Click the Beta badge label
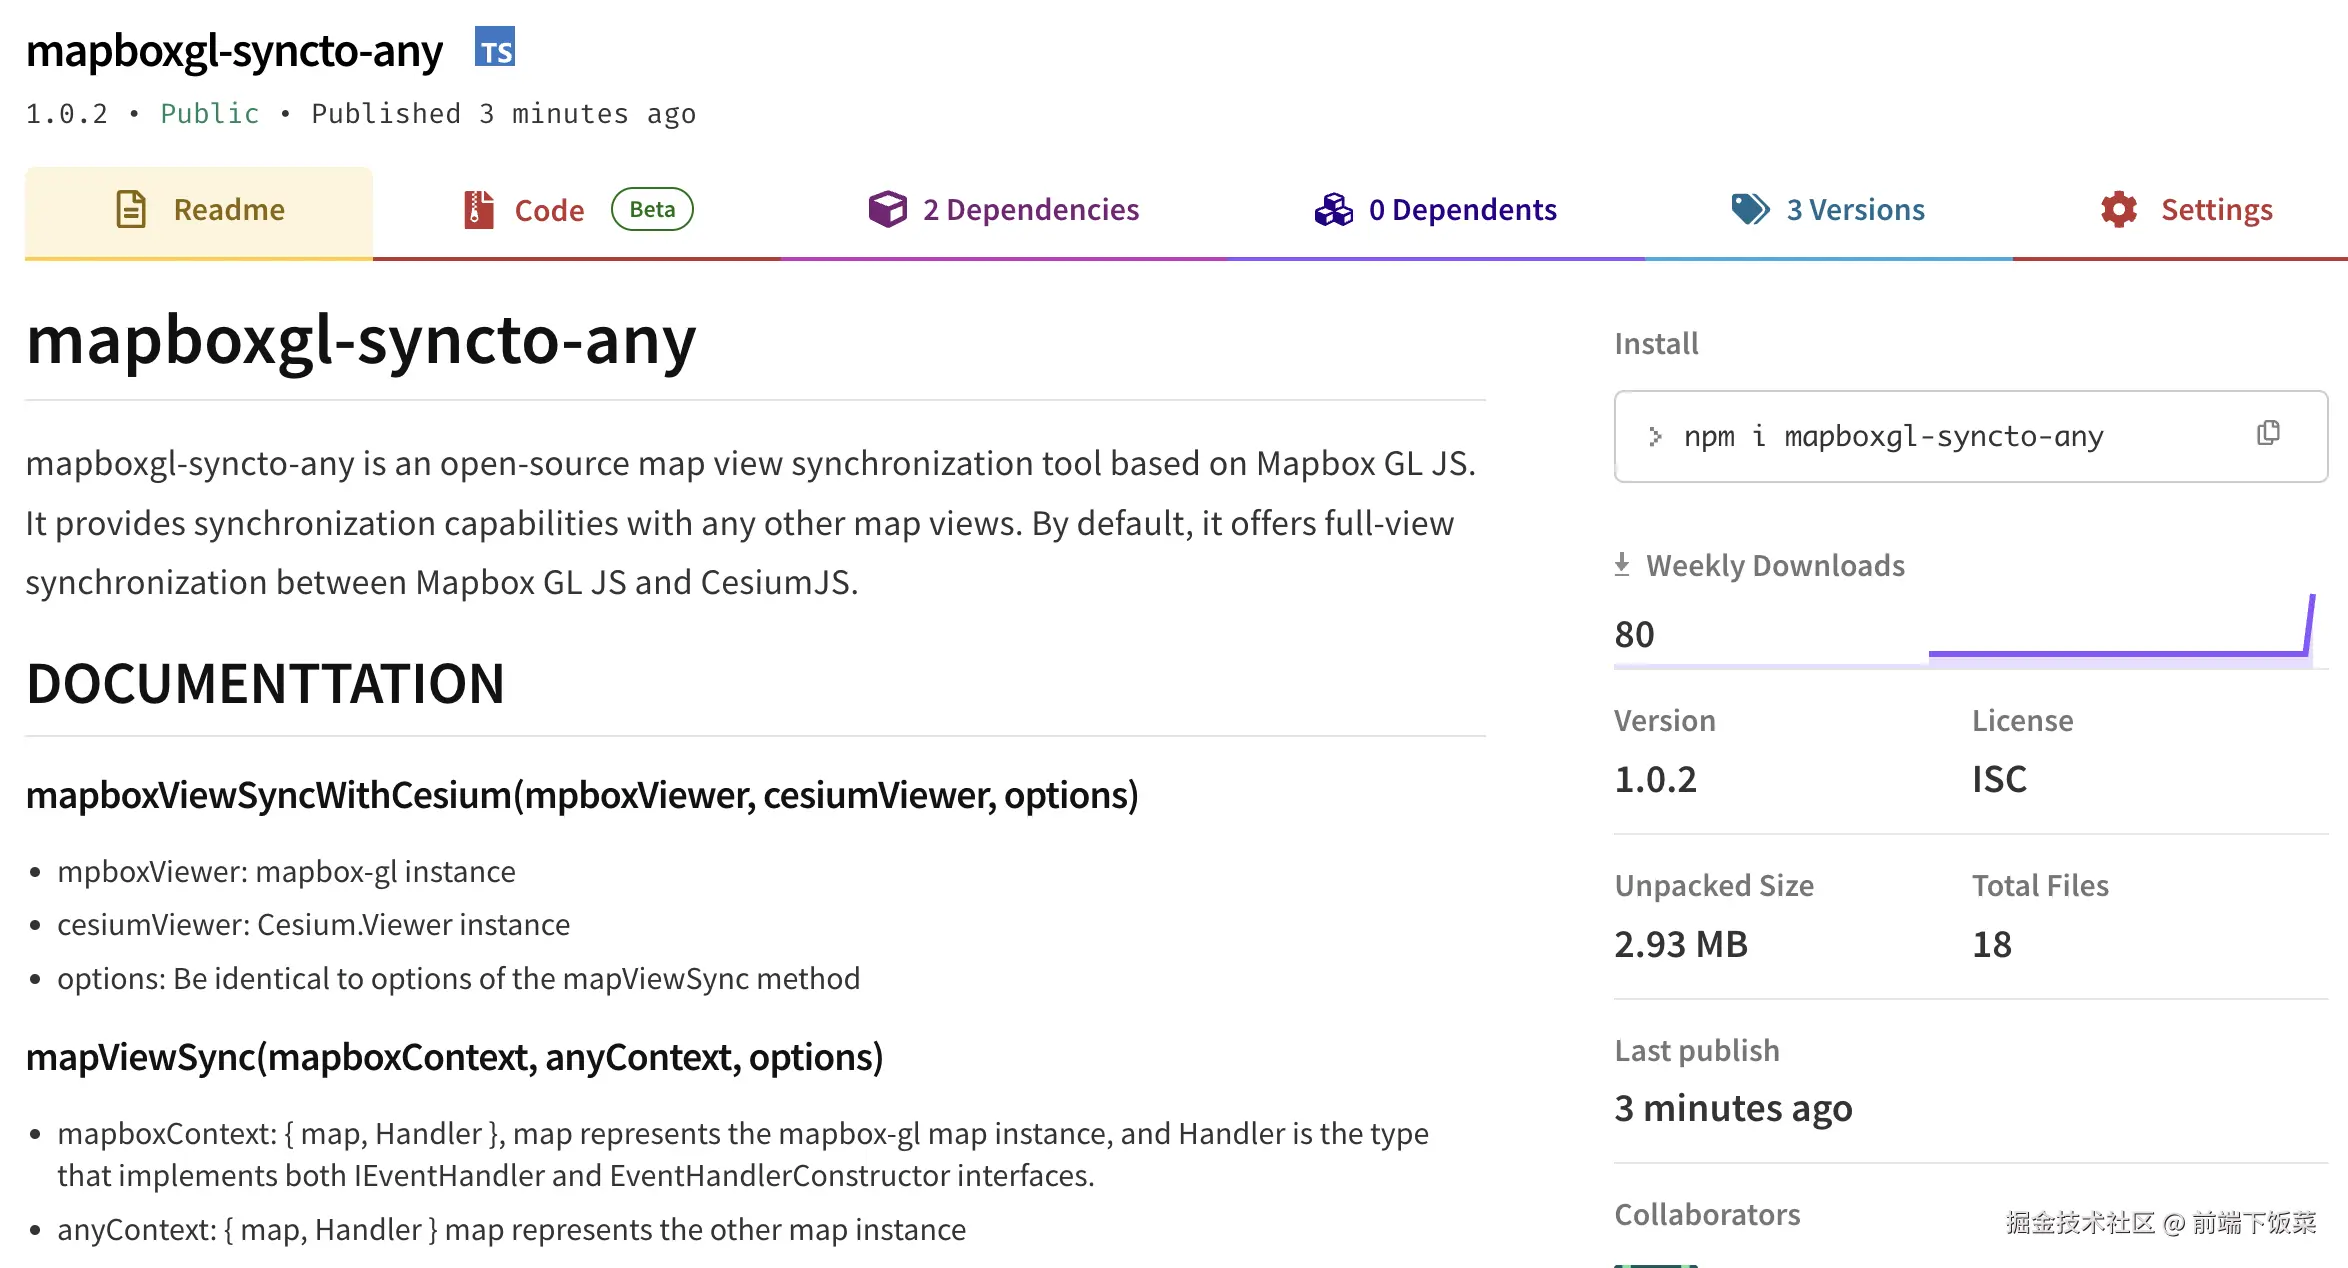This screenshot has width=2348, height=1268. [x=652, y=209]
